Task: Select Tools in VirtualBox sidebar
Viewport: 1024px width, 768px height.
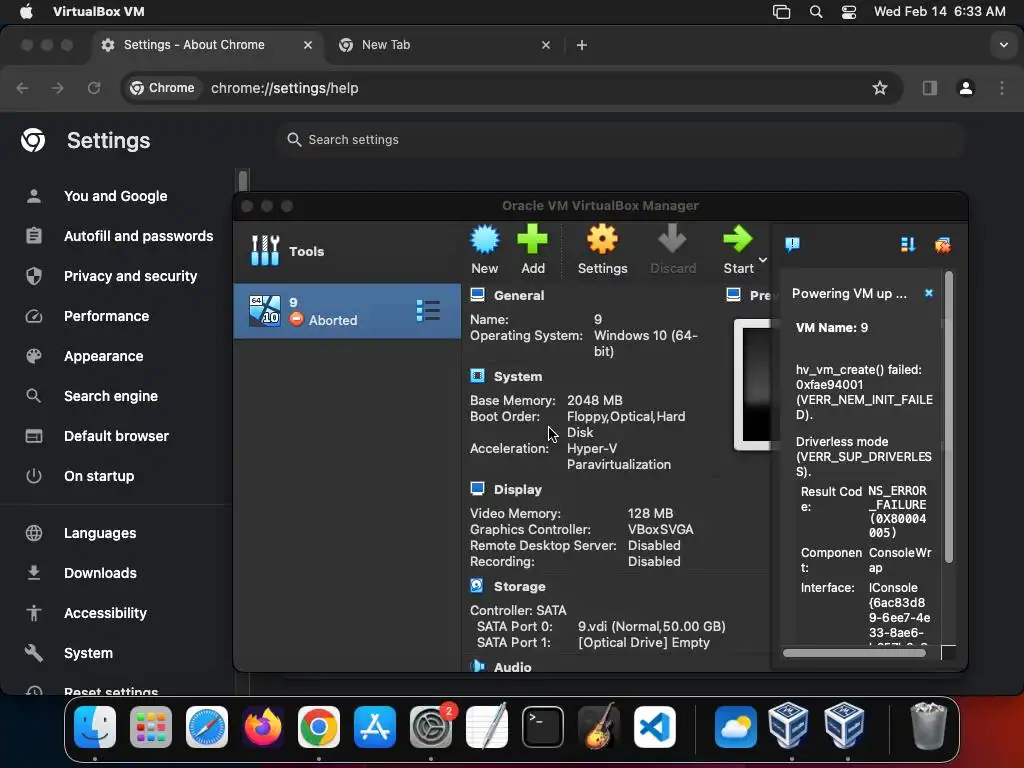Action: point(347,251)
